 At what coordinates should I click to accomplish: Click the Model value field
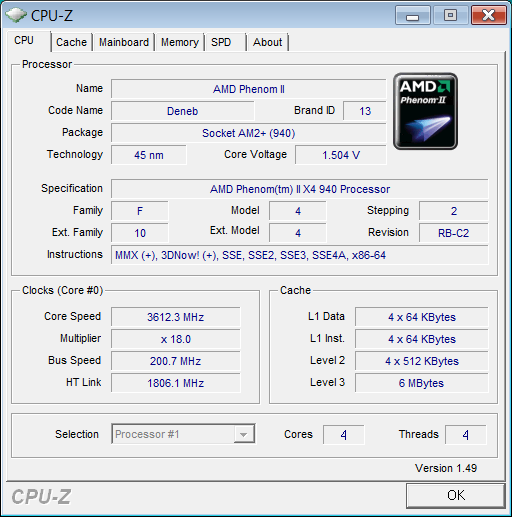click(x=298, y=211)
